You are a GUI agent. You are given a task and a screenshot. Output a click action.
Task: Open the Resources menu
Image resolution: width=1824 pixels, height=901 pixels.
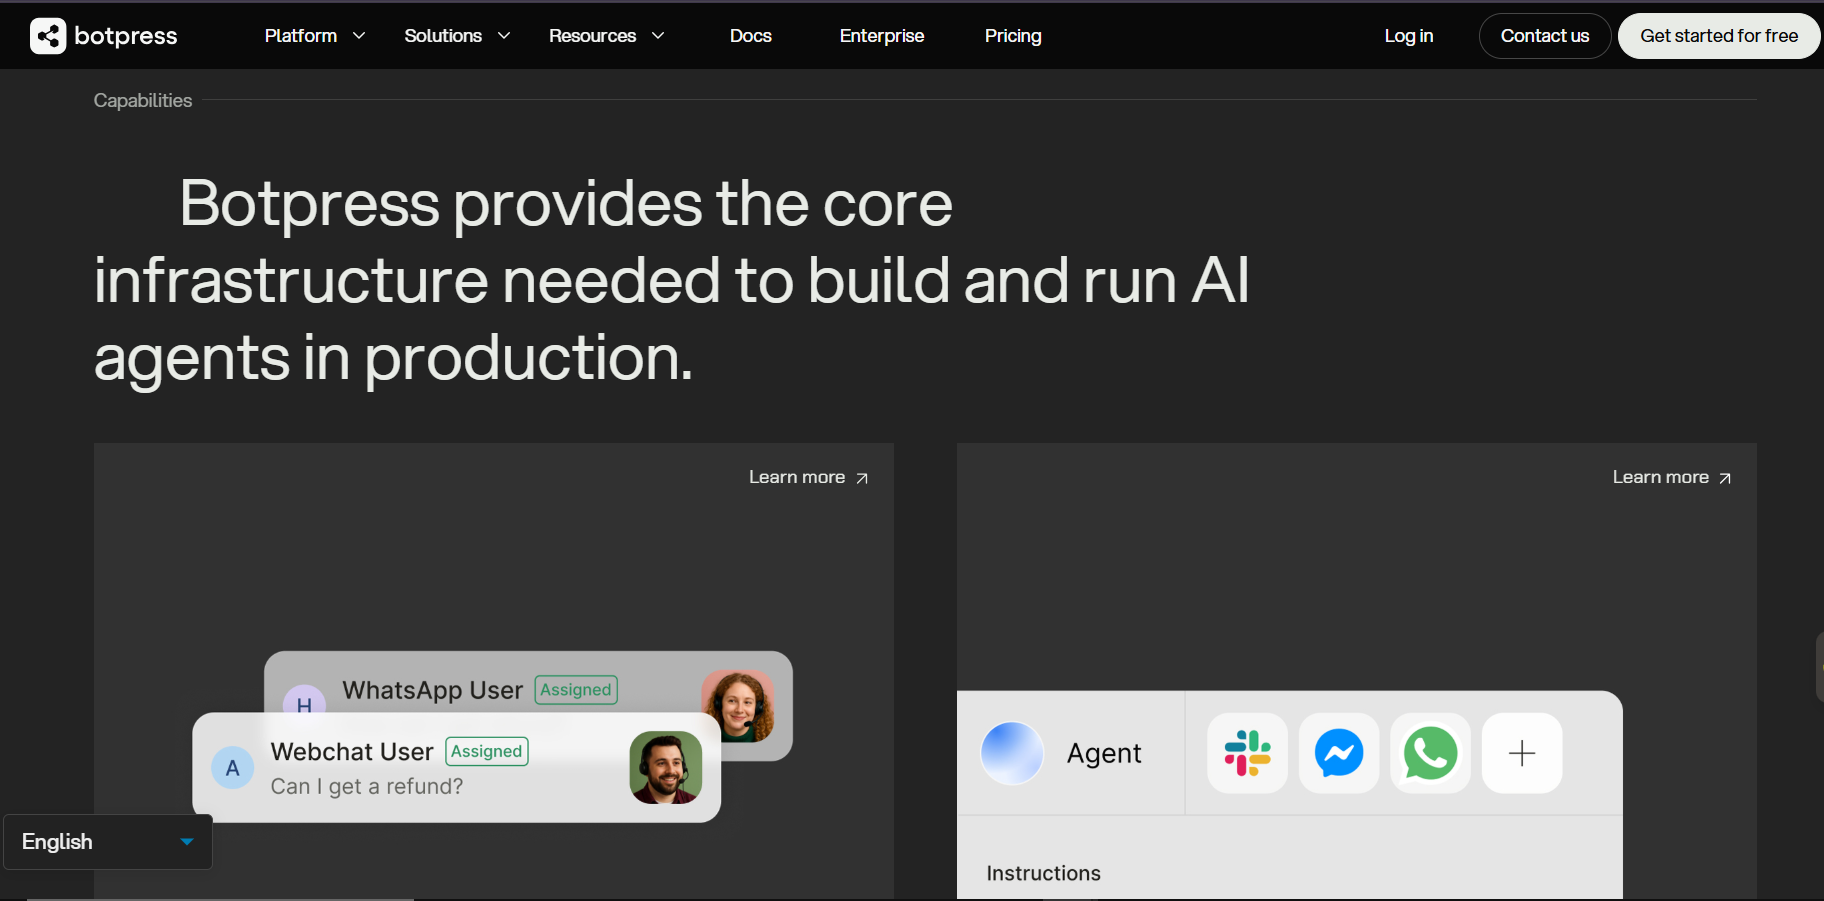tap(592, 36)
